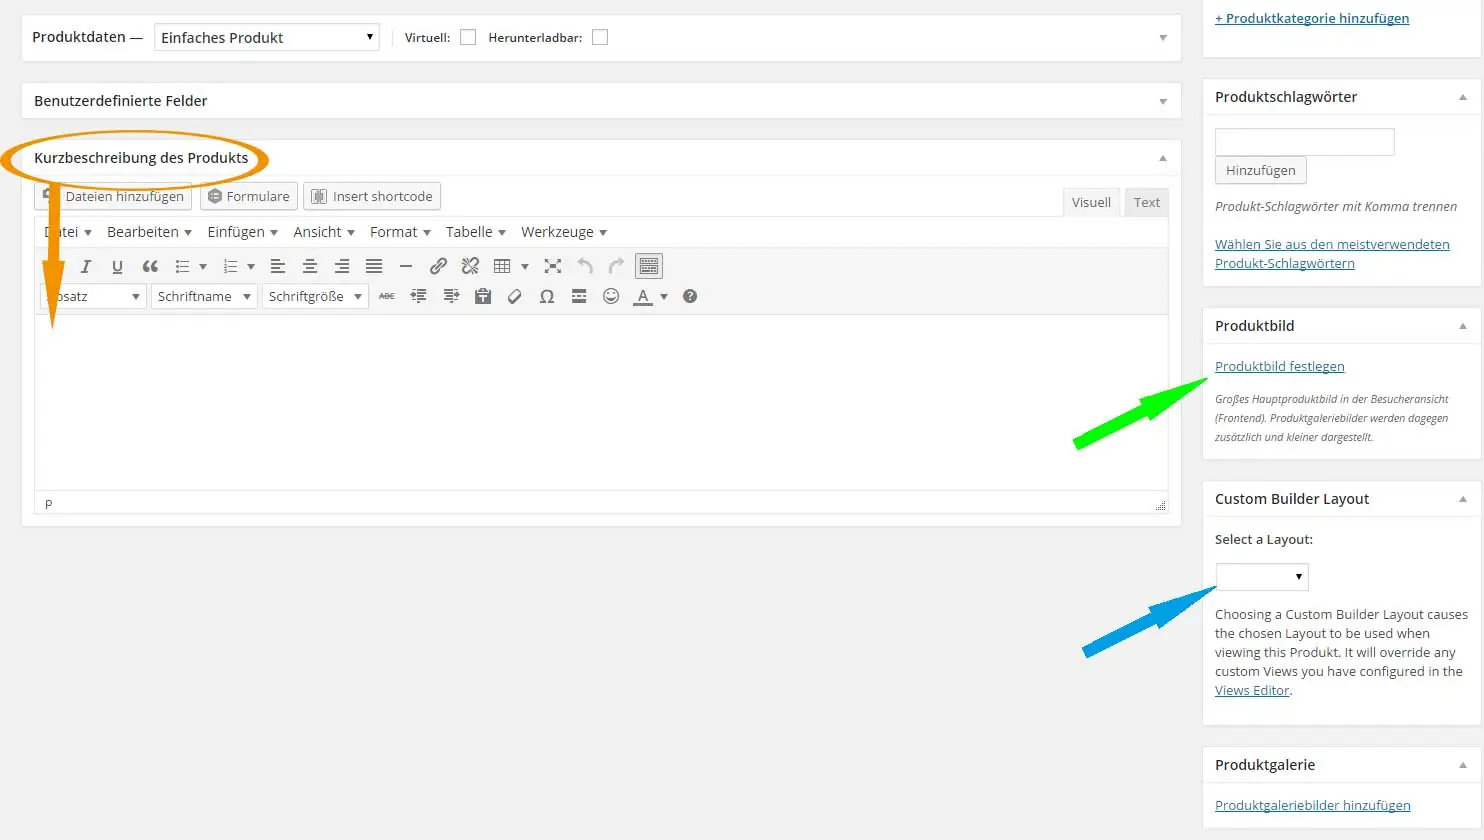Insert a hyperlink using the chain icon
The image size is (1484, 840).
(437, 266)
